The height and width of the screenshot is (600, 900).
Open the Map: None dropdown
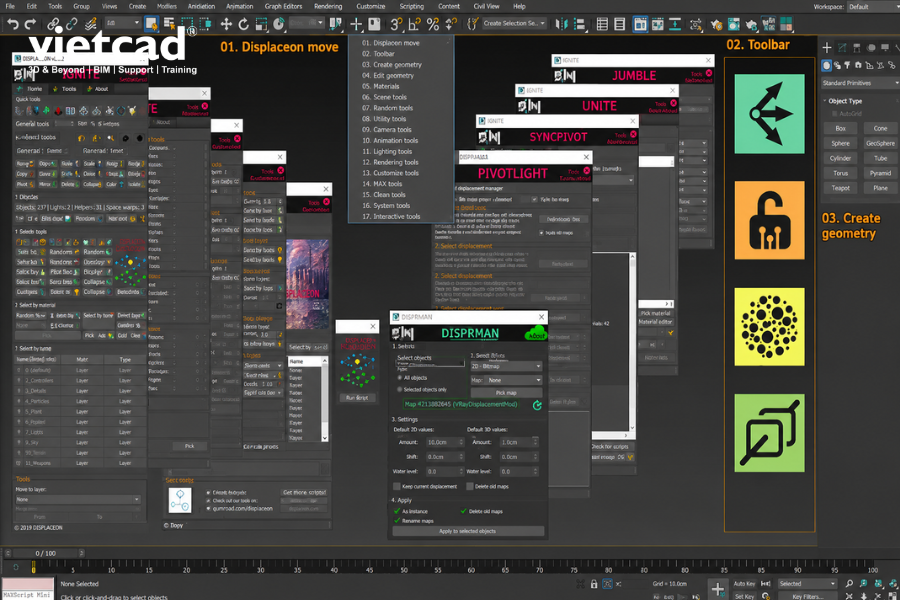coord(514,380)
